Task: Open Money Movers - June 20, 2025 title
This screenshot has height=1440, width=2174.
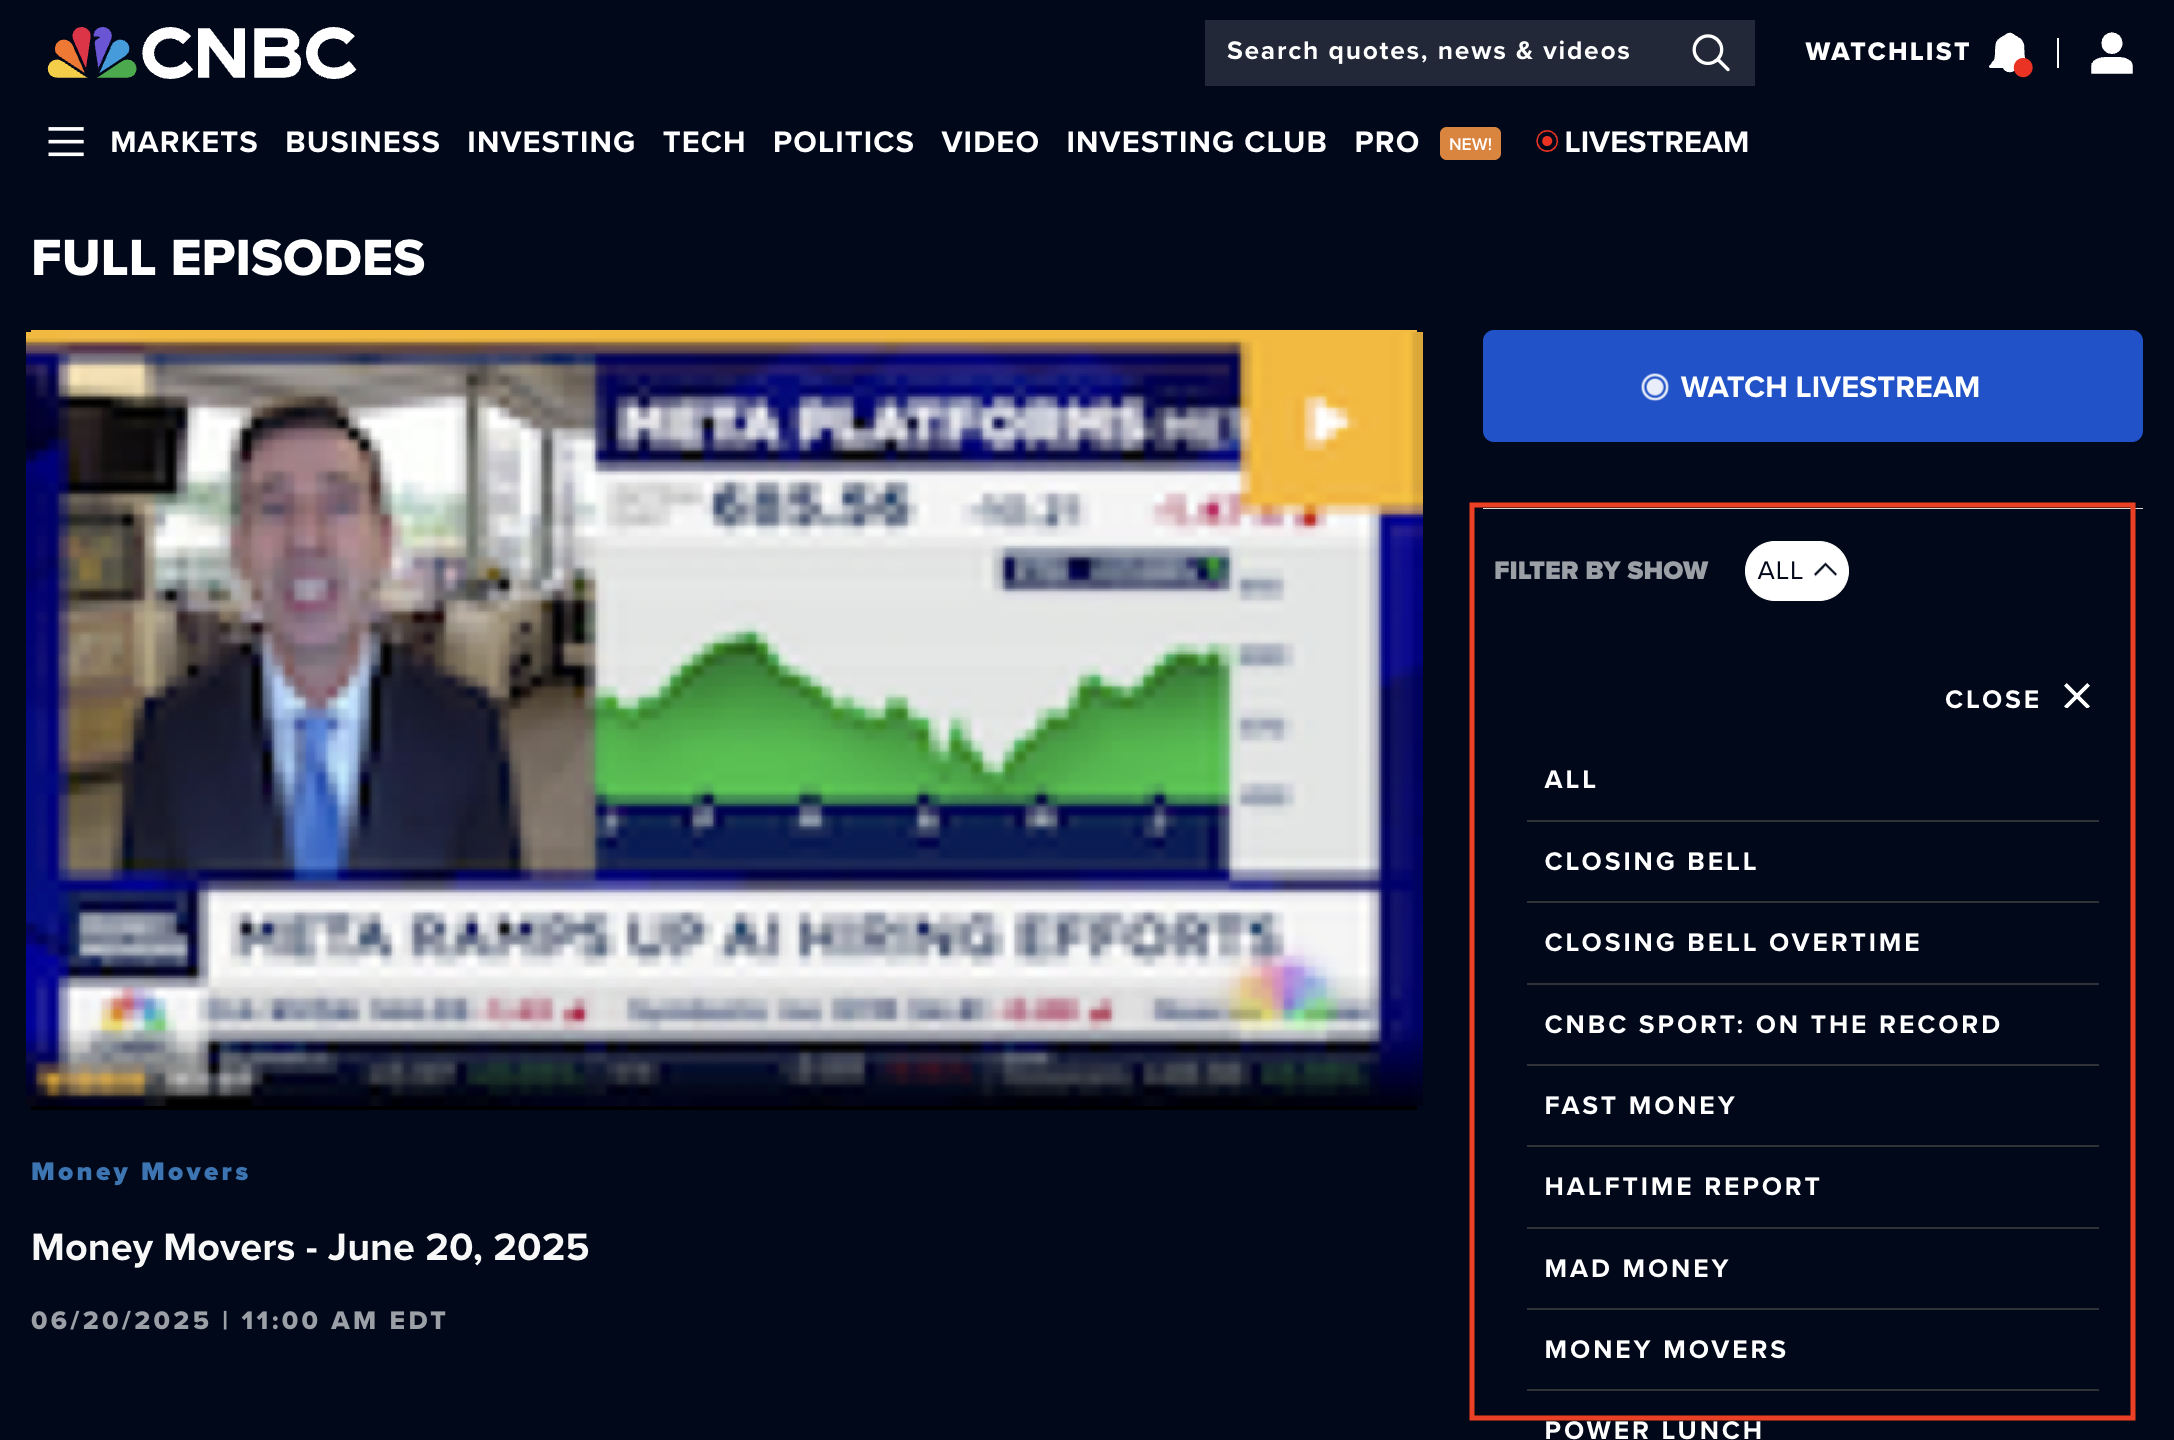Action: pos(310,1248)
